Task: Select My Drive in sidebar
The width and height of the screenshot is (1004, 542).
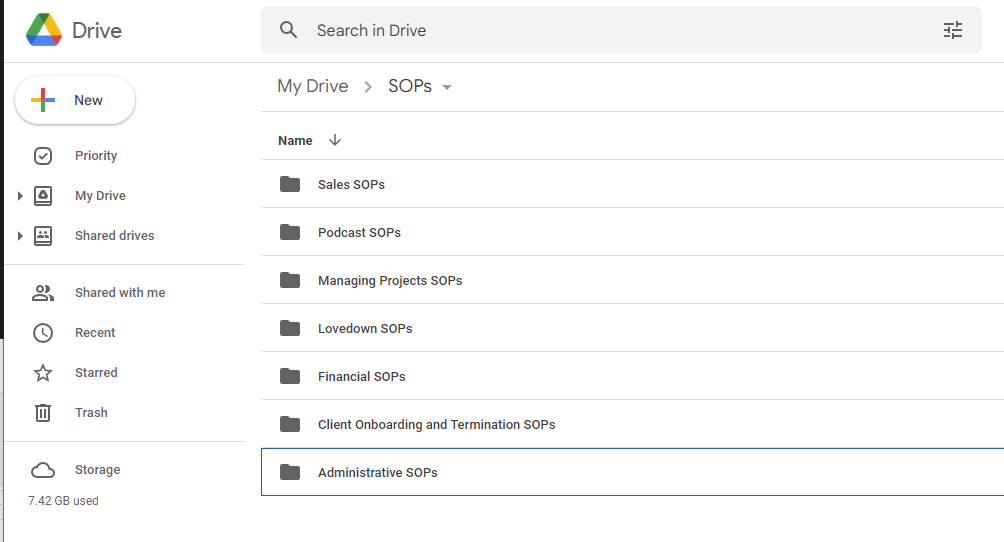Action: click(100, 196)
